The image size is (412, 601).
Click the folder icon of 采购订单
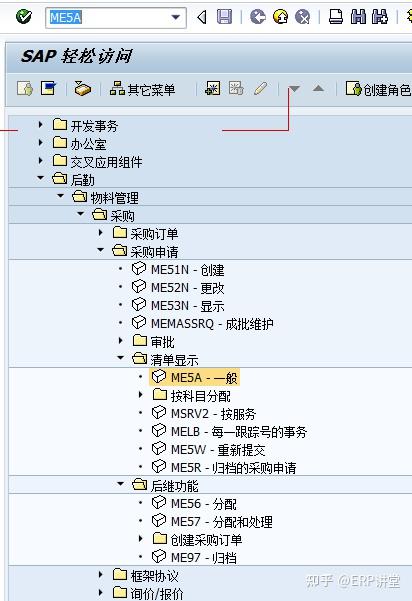[120, 232]
